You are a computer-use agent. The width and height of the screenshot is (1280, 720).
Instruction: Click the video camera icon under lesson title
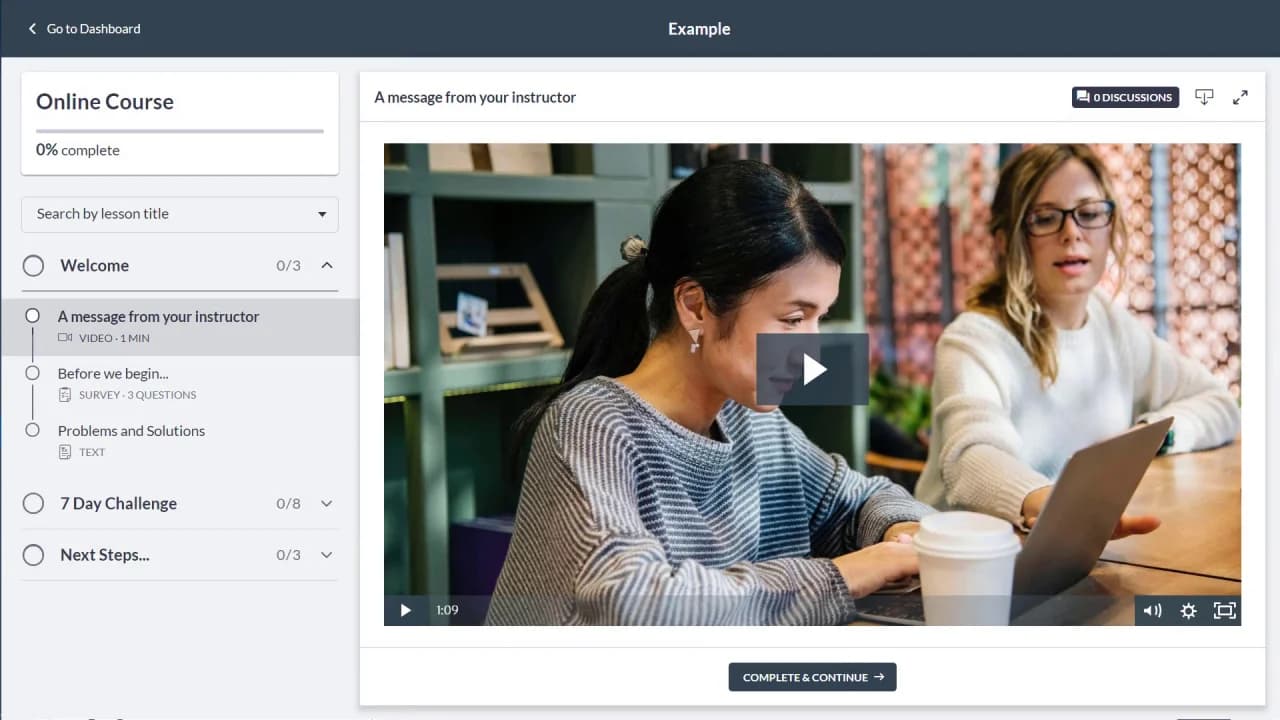point(63,338)
